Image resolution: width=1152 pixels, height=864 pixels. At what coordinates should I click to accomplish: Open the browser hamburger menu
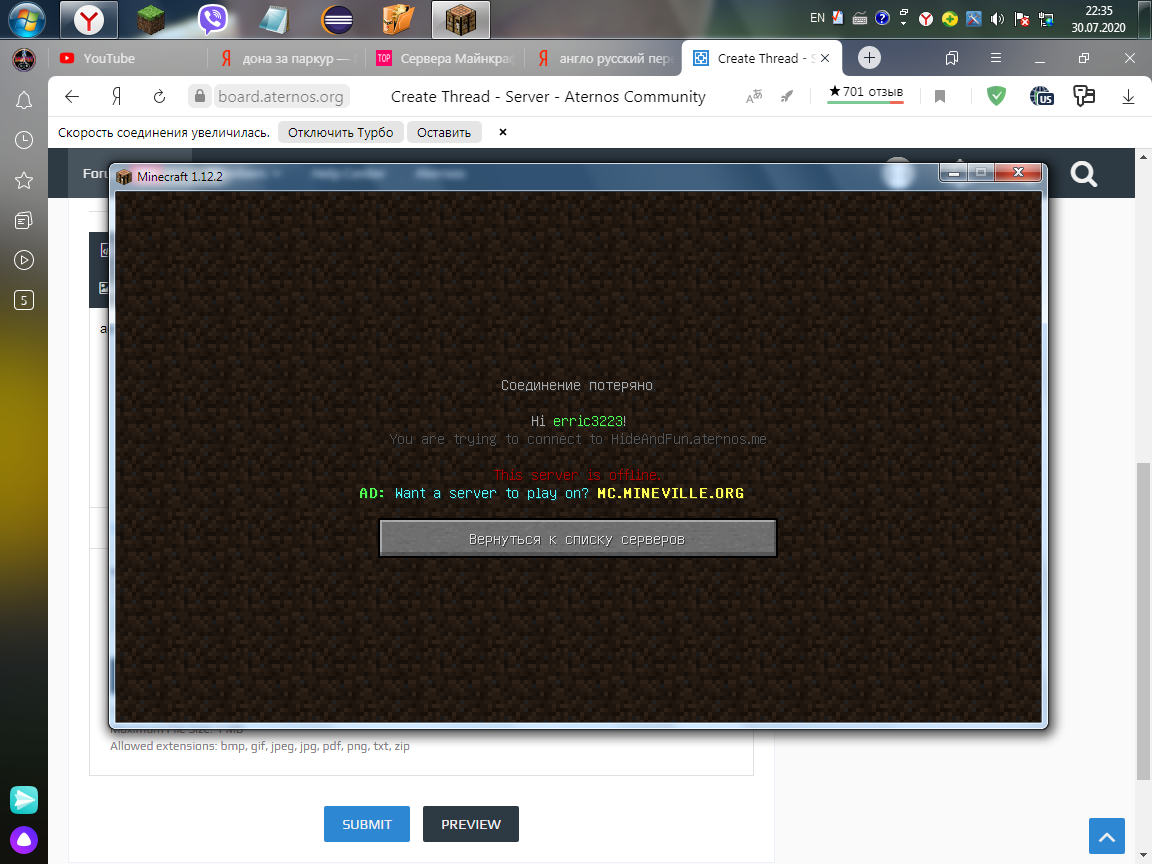click(x=996, y=58)
